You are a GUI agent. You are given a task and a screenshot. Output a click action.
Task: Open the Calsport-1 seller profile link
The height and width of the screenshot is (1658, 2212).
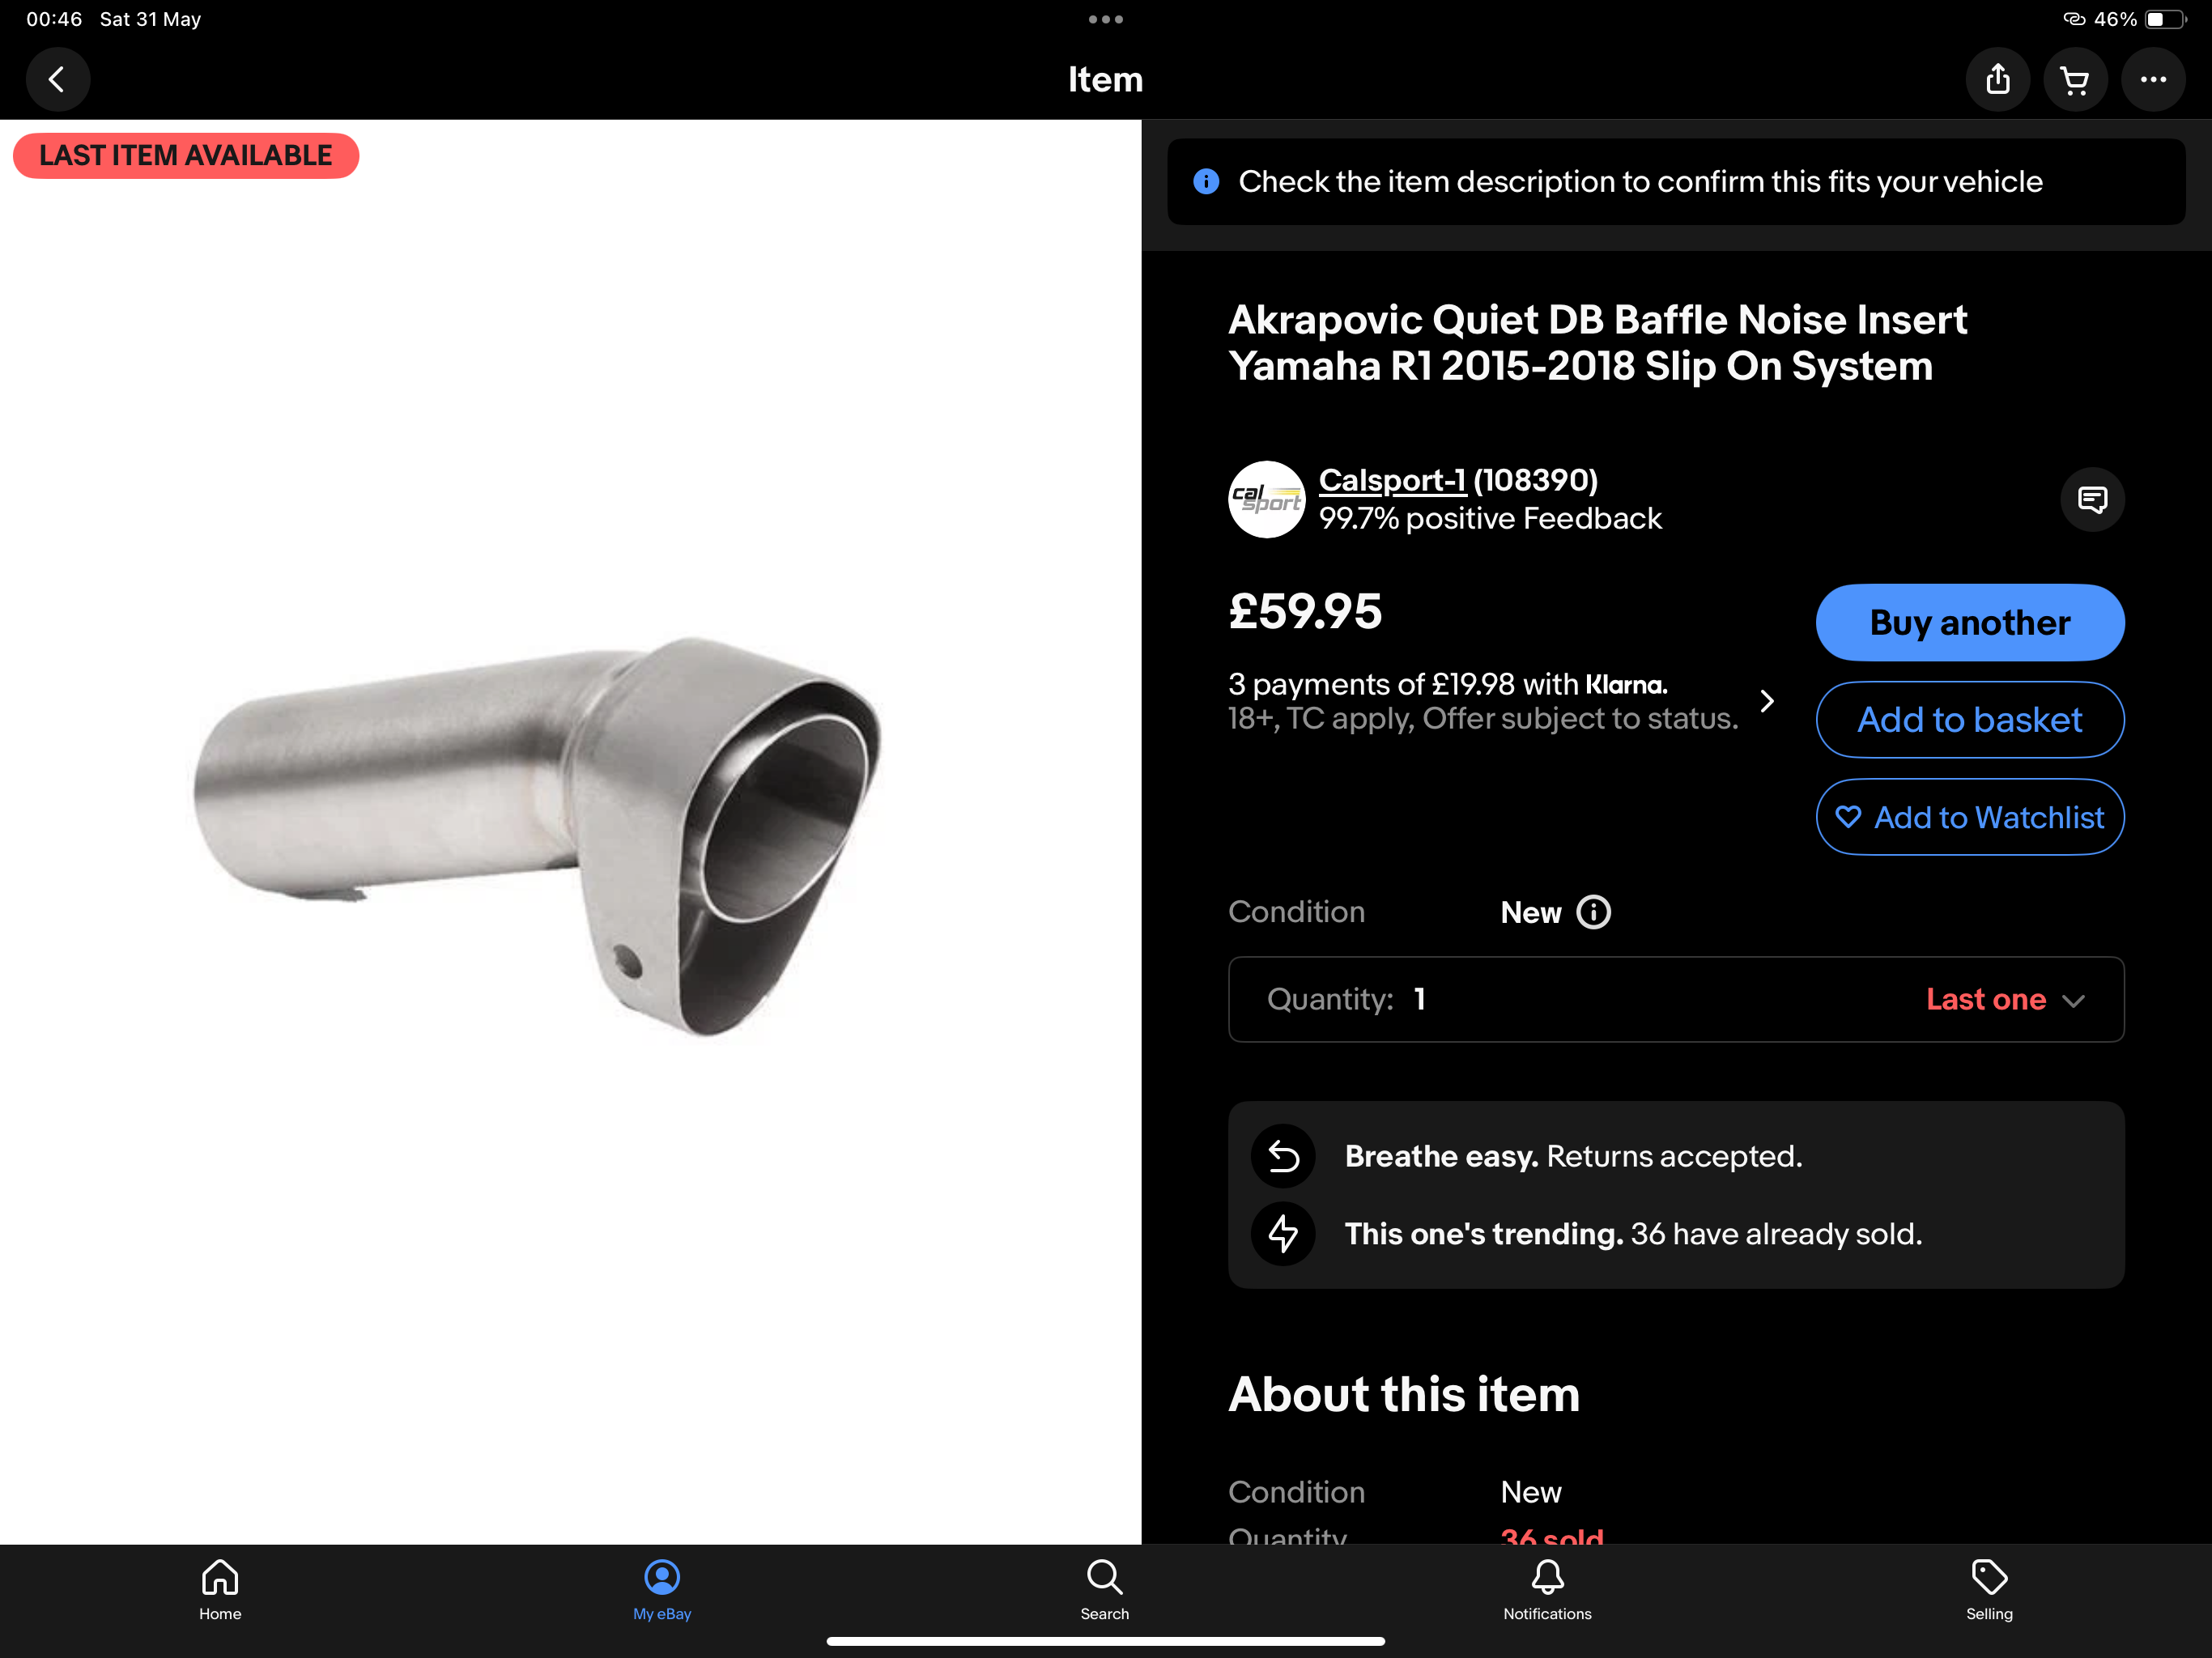click(x=1392, y=480)
